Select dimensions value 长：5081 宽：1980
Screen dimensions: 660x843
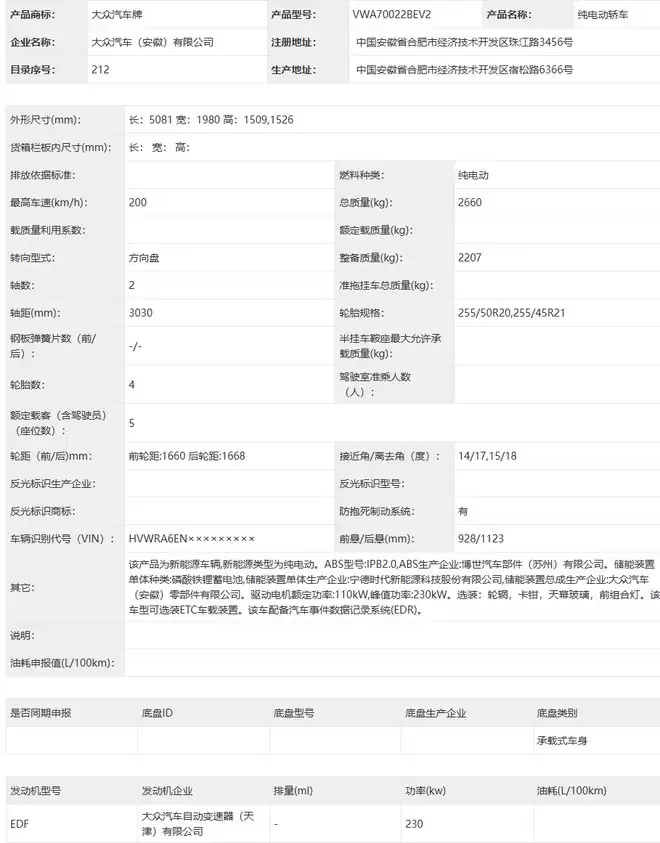tap(211, 119)
